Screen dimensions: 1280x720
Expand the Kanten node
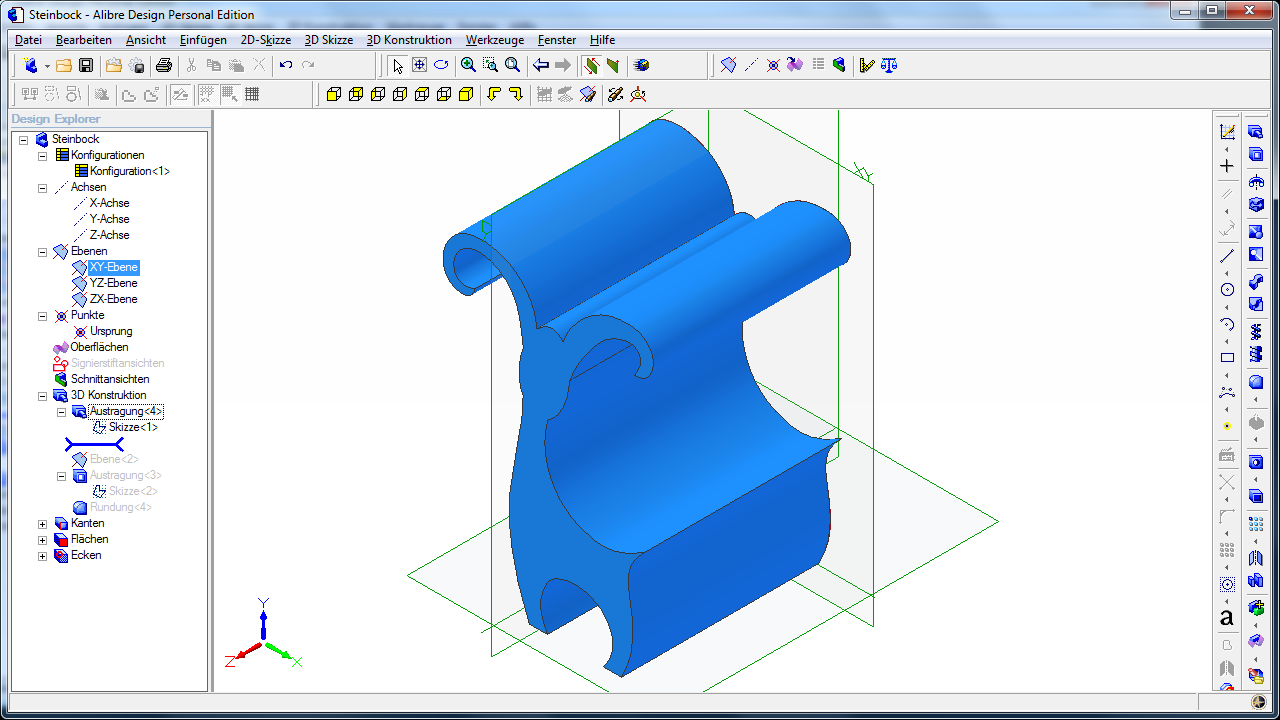[42, 523]
